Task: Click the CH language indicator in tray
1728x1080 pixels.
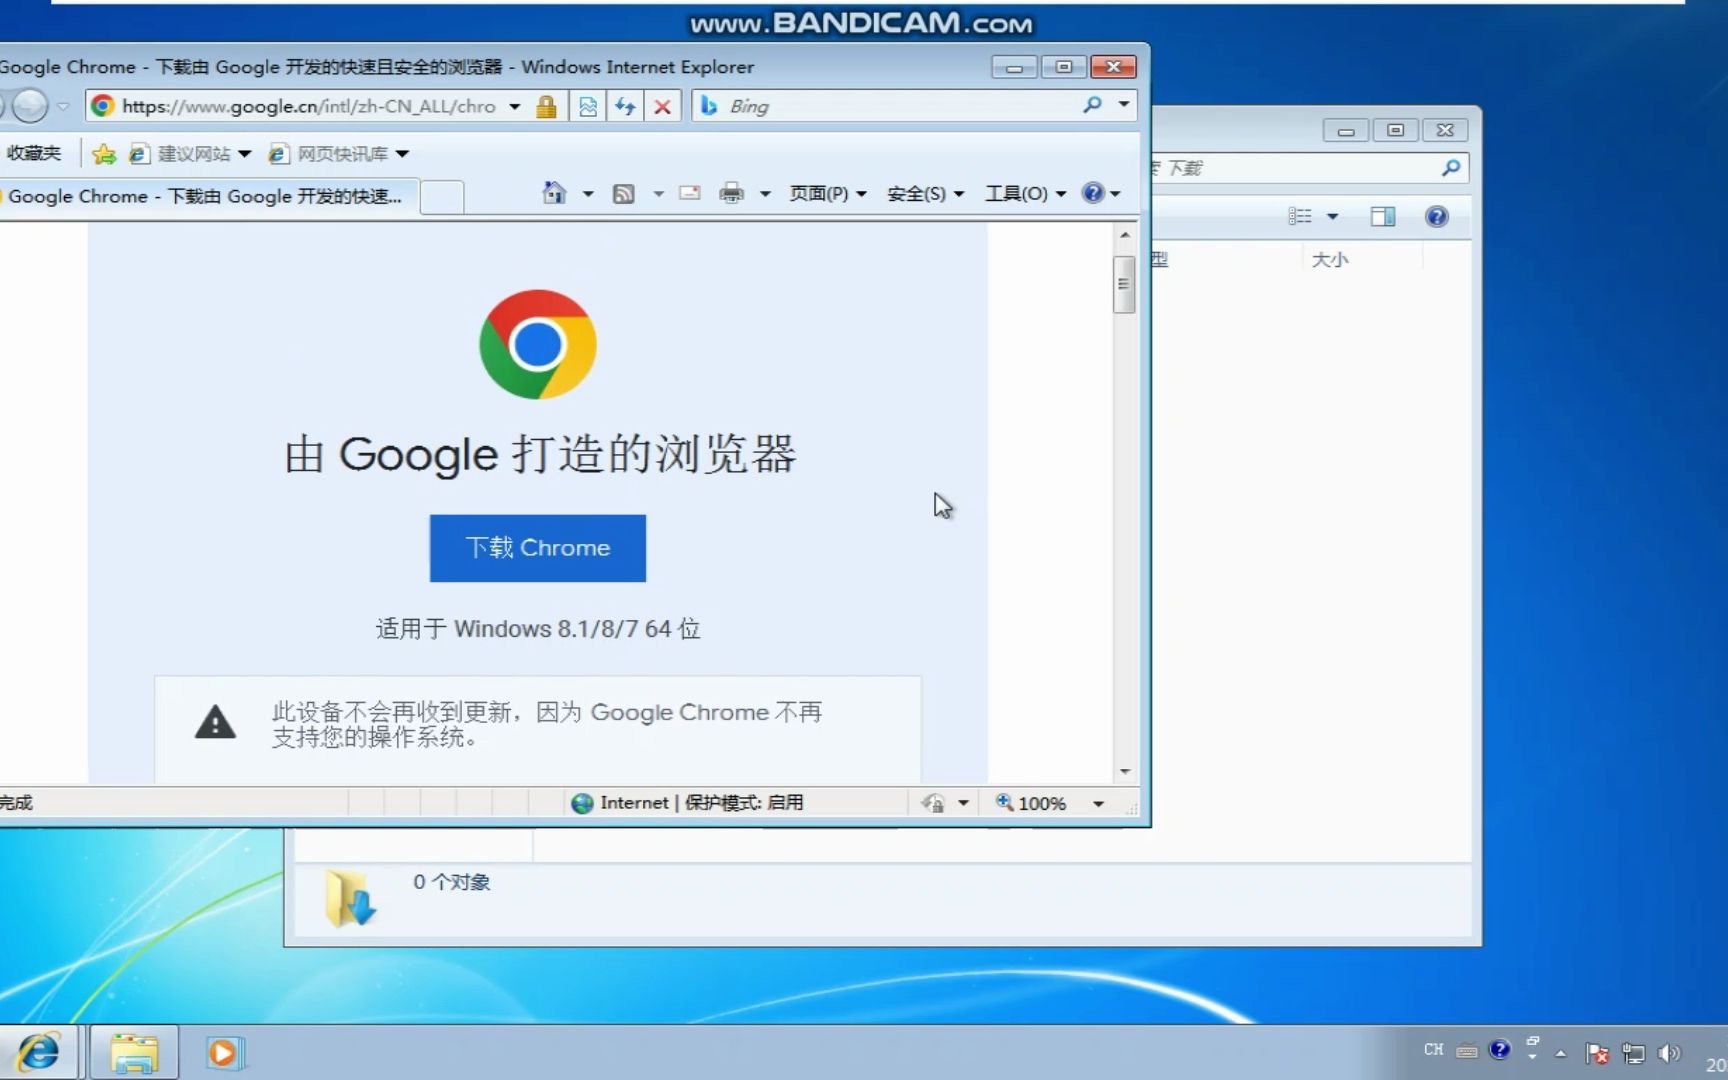Action: click(x=1434, y=1050)
